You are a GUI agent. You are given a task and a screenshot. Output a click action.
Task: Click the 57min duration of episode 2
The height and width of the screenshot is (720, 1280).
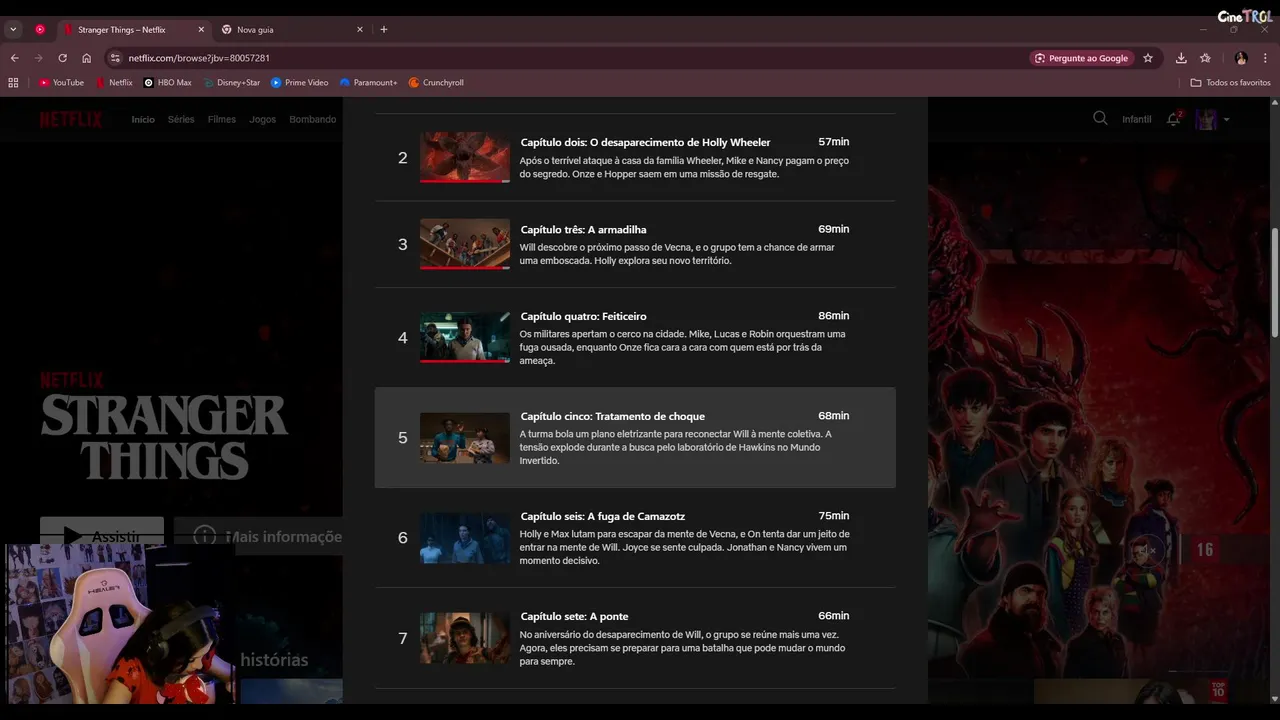[833, 142]
